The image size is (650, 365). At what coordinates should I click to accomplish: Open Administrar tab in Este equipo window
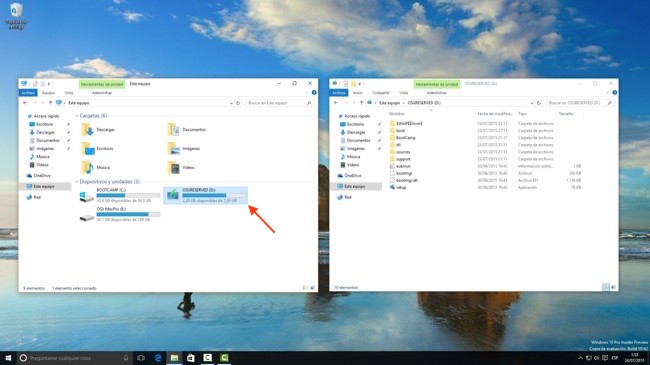coord(102,92)
